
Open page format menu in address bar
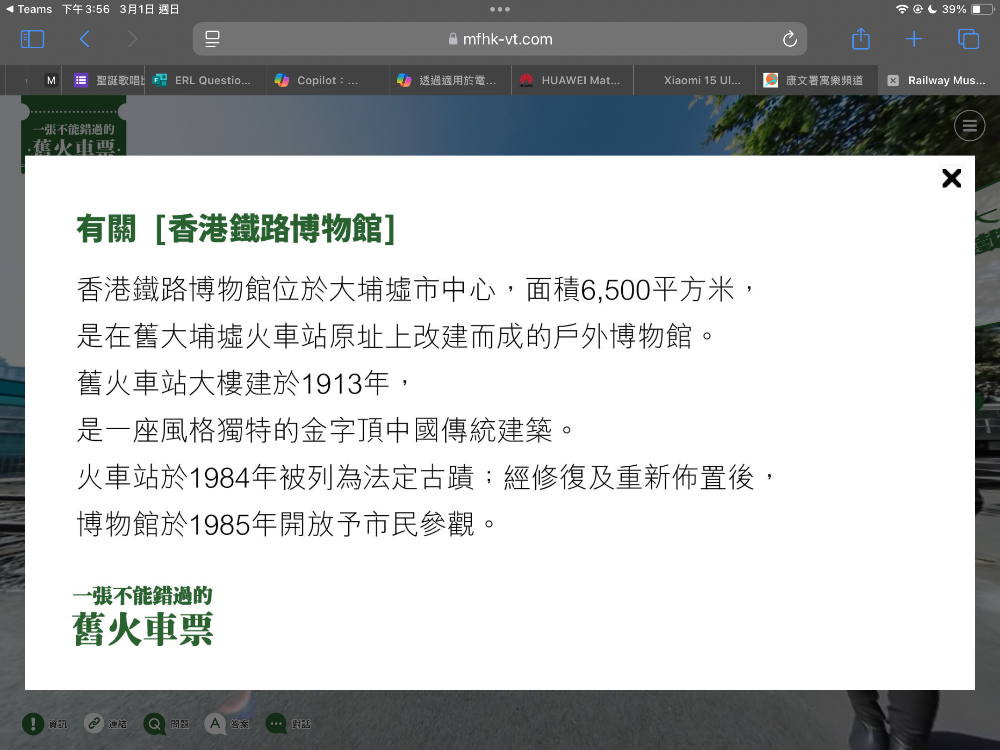(x=212, y=39)
